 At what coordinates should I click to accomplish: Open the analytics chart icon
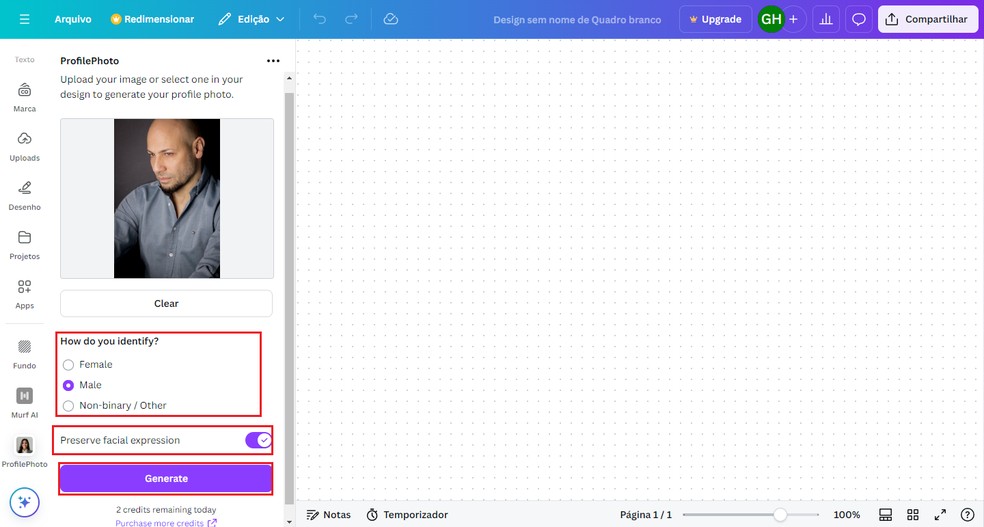click(x=826, y=19)
